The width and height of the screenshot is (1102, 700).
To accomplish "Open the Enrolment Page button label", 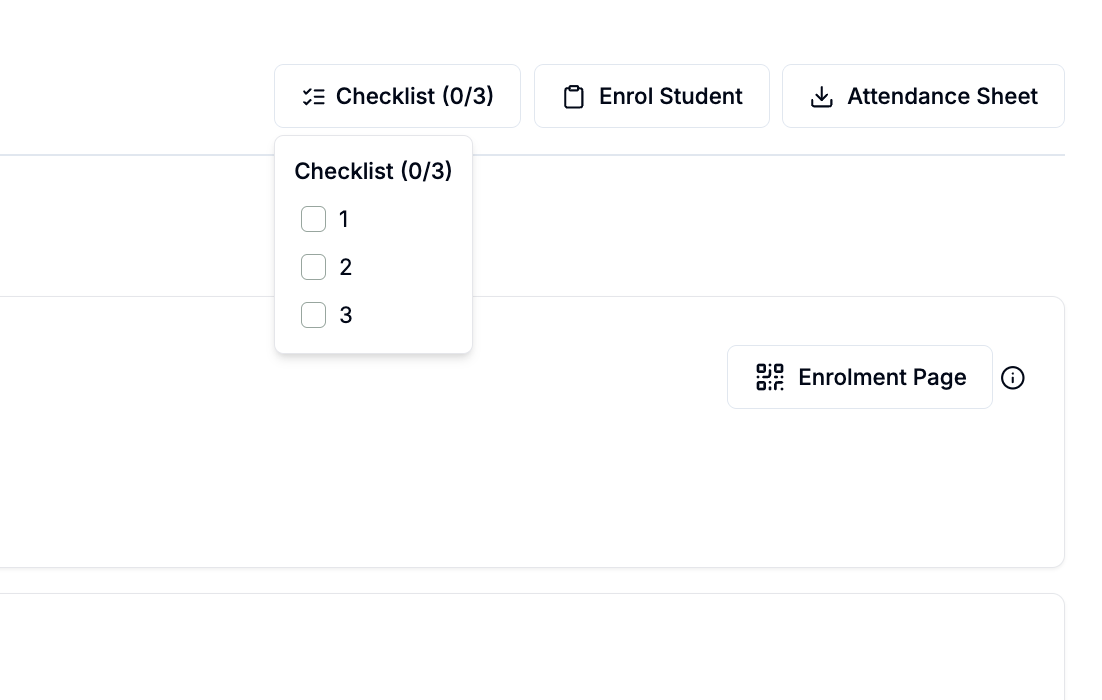I will click(x=882, y=377).
